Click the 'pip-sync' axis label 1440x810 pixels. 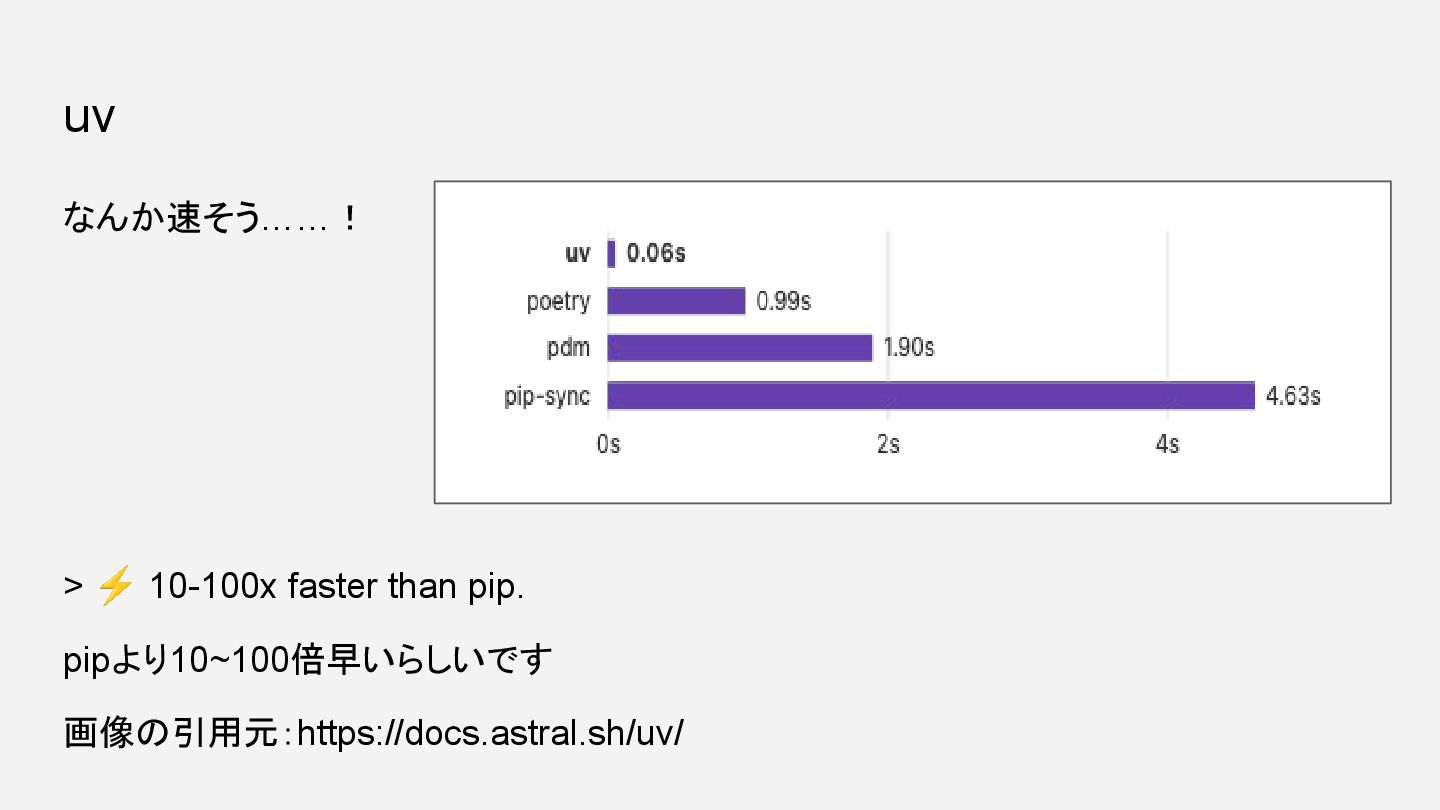pos(547,397)
